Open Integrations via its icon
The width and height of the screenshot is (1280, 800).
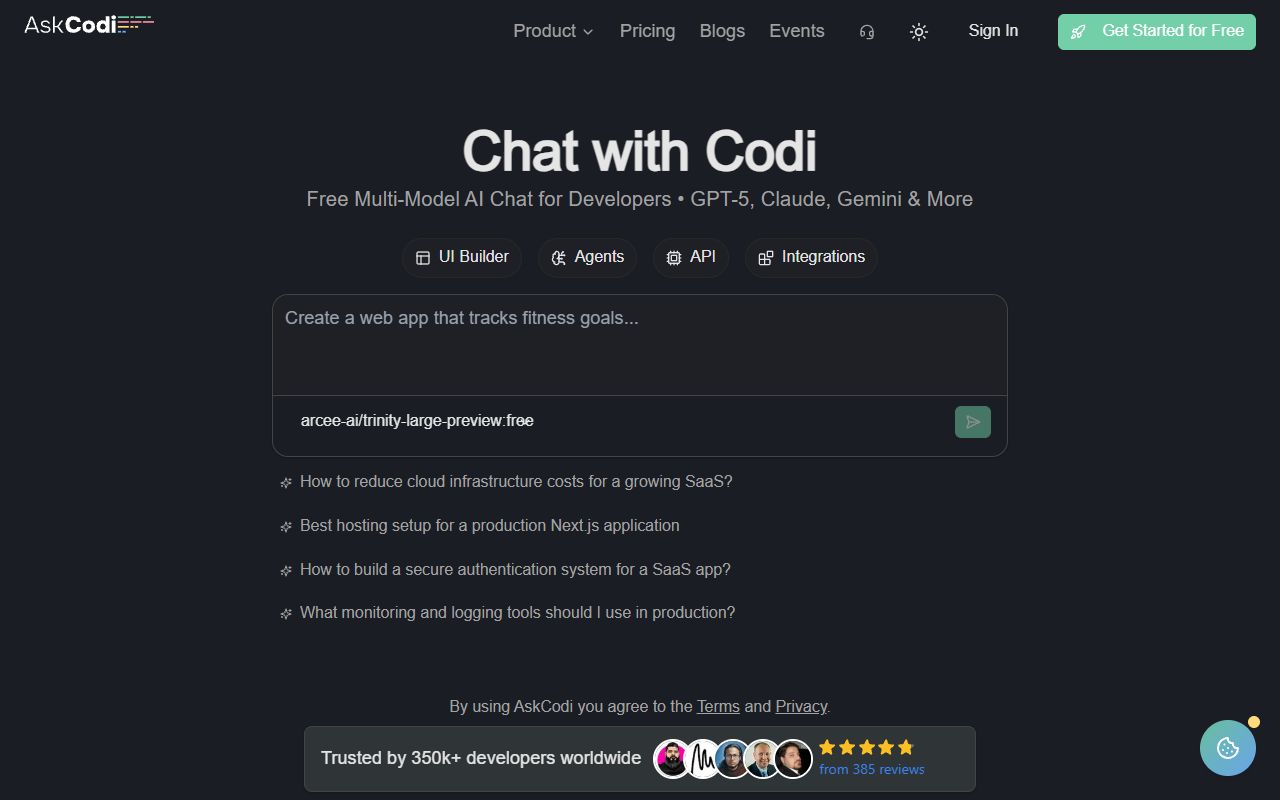pos(765,257)
